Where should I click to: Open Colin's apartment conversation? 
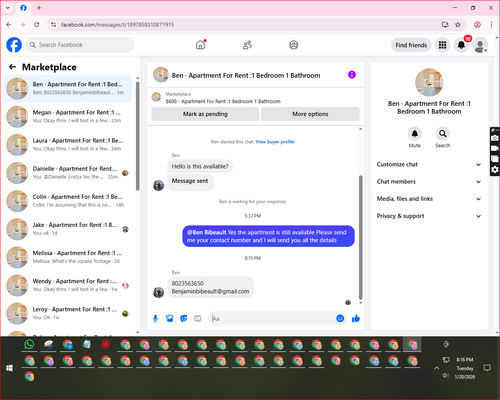[67, 201]
